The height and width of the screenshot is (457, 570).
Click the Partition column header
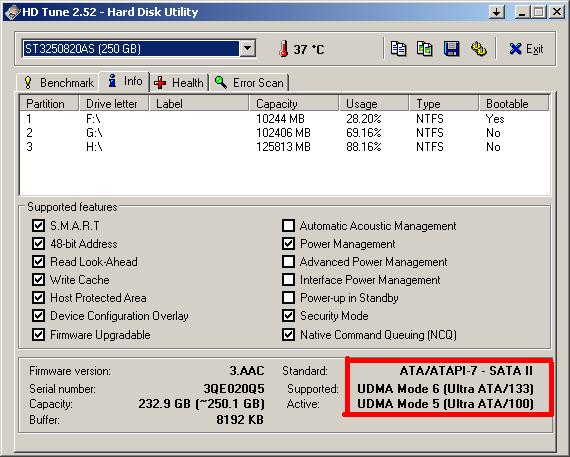point(49,104)
